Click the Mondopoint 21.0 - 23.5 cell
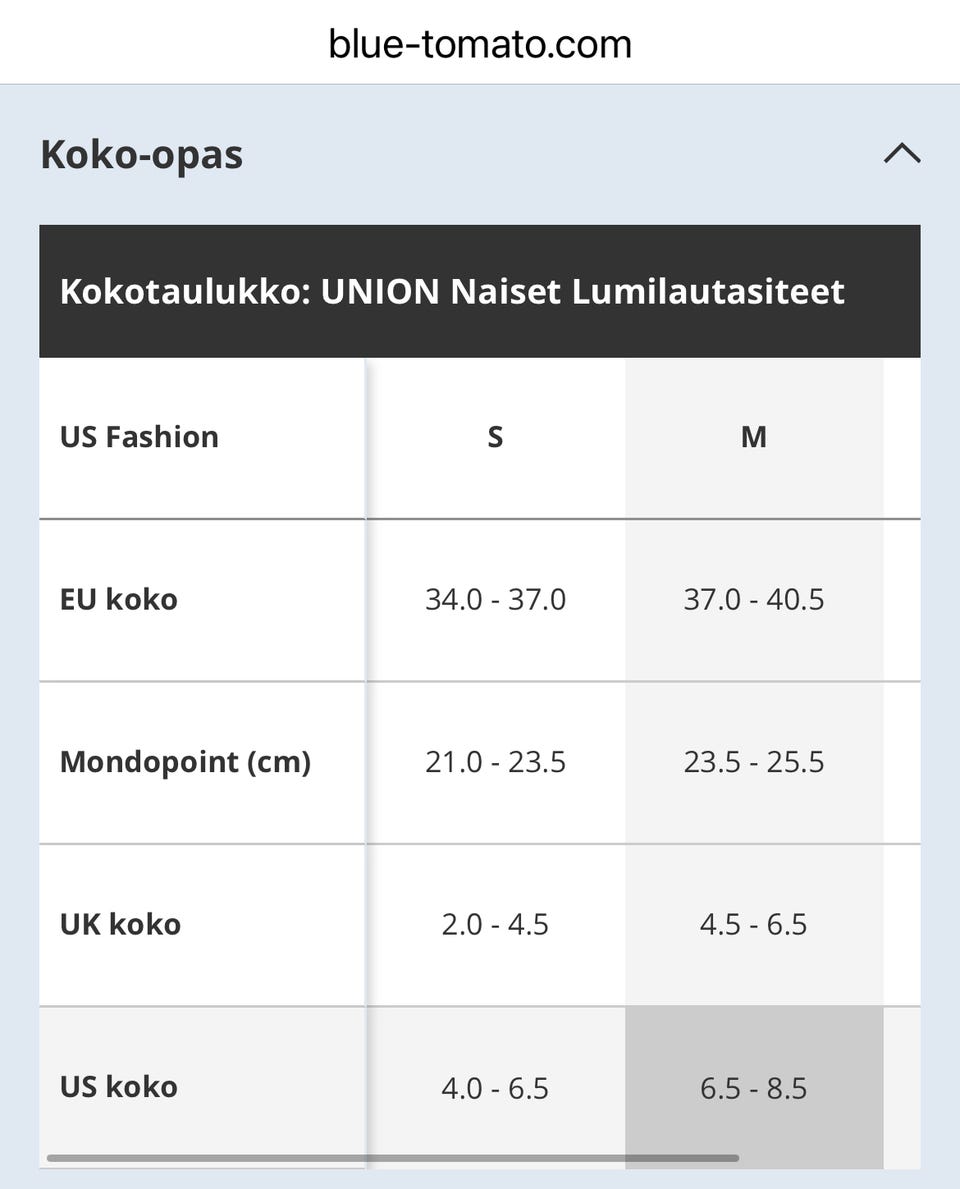Screen dimensions: 960x1189 click(x=495, y=762)
